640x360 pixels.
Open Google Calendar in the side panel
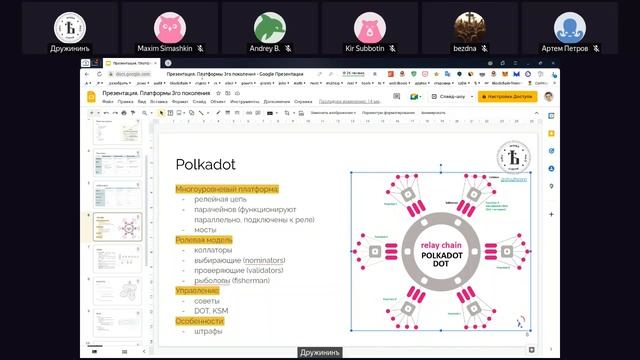coord(551,116)
